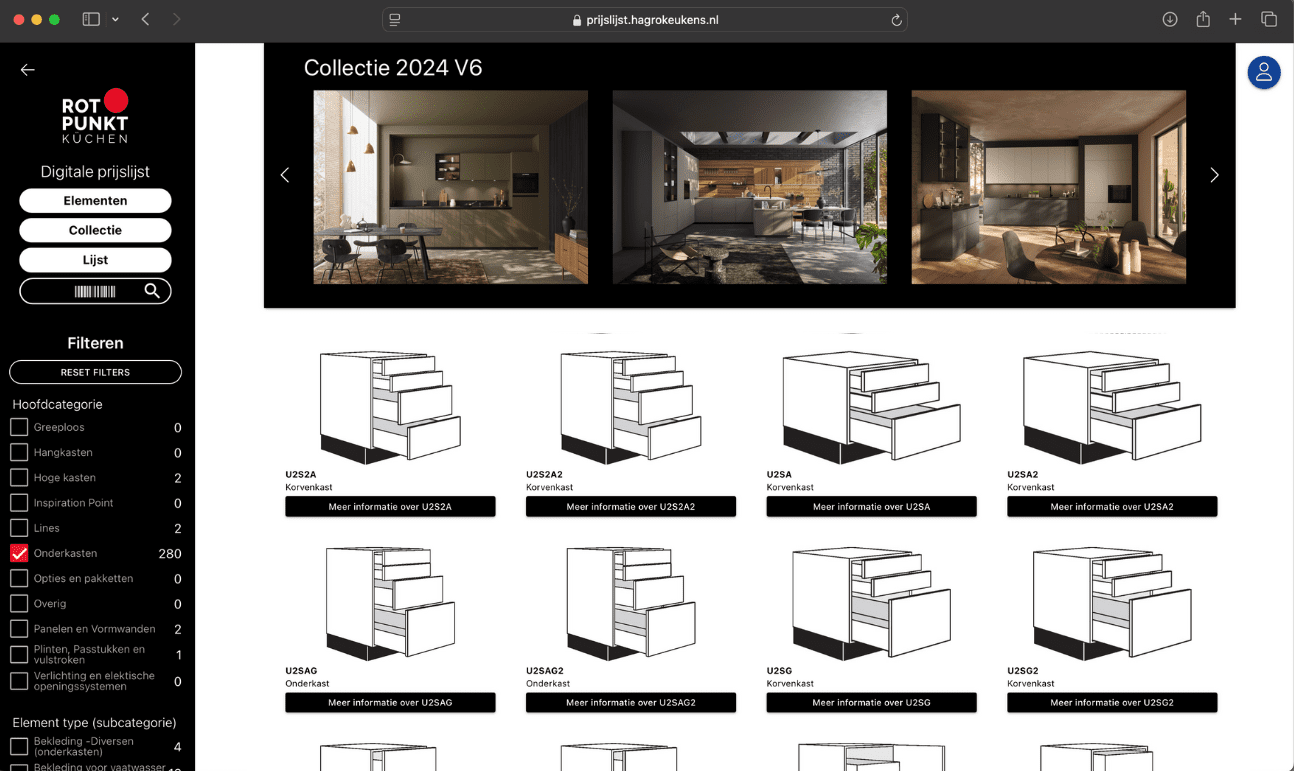Select the middle kitchen photo in carousel
1294x771 pixels.
(x=750, y=187)
